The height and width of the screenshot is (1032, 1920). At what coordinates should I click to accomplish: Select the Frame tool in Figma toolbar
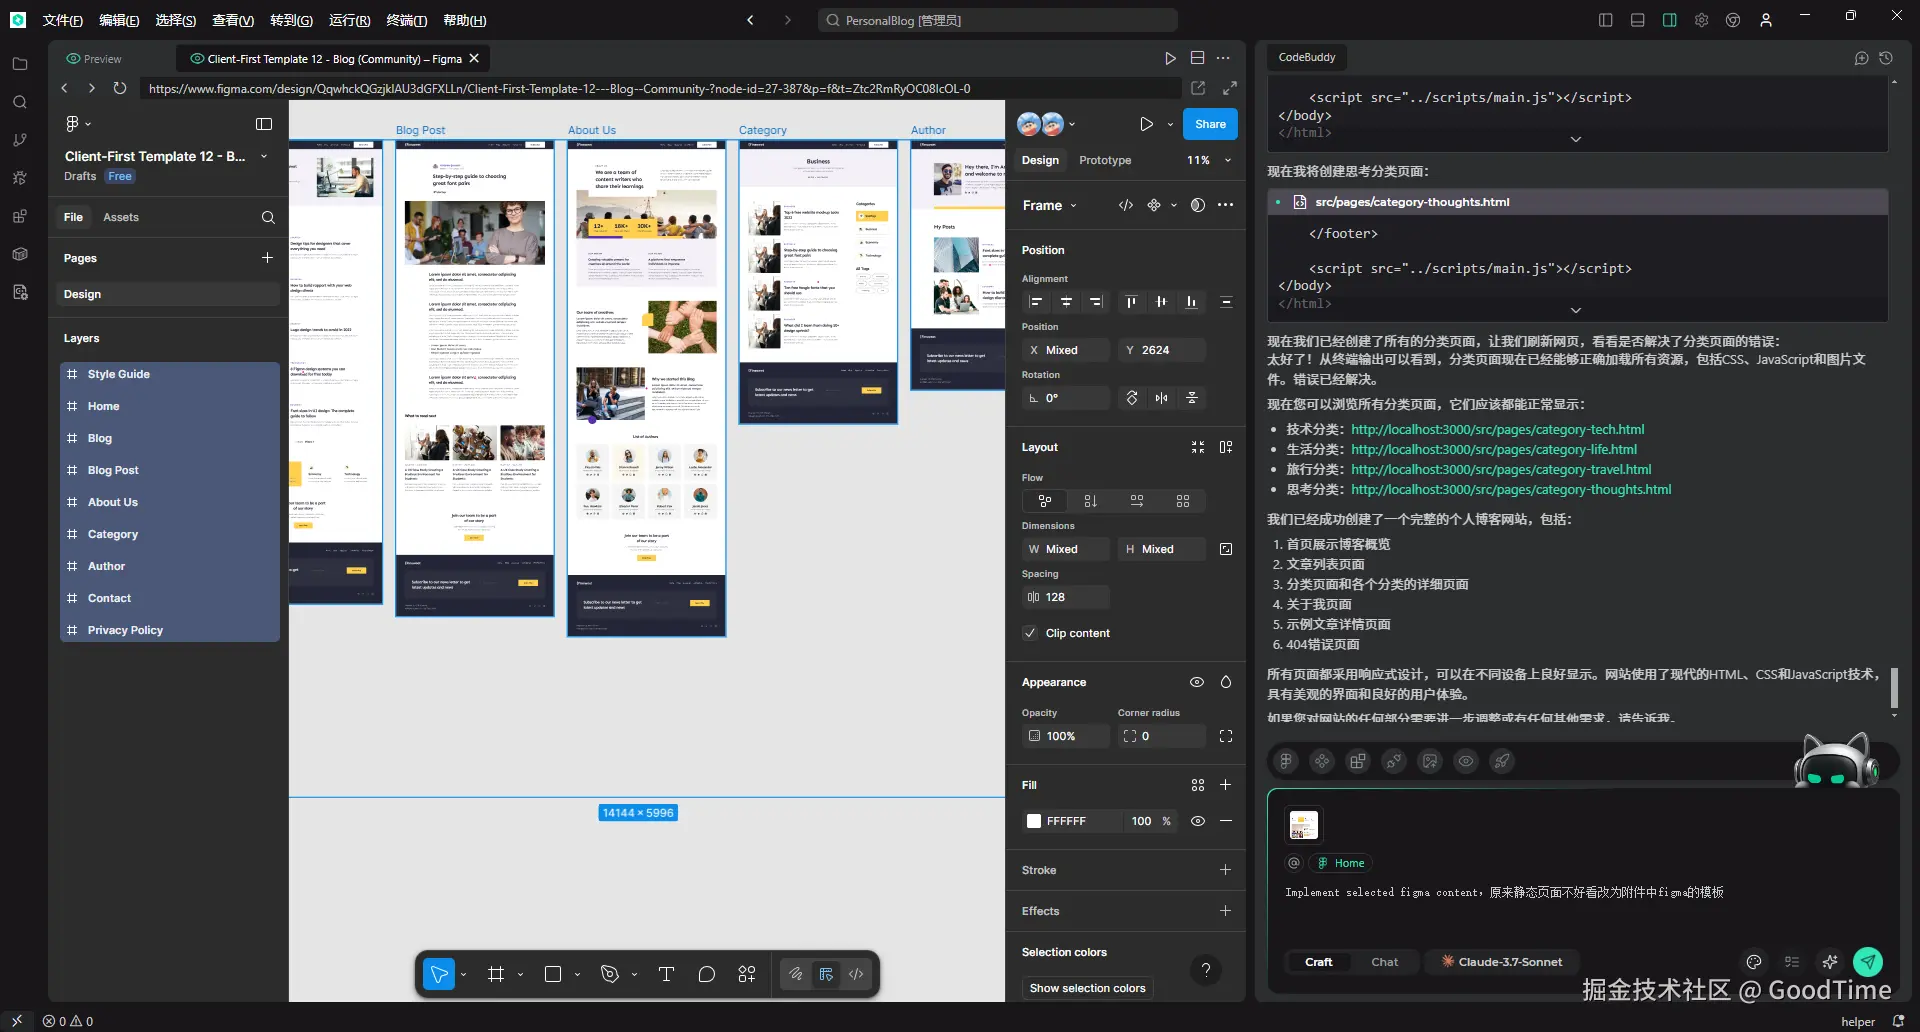click(x=496, y=974)
